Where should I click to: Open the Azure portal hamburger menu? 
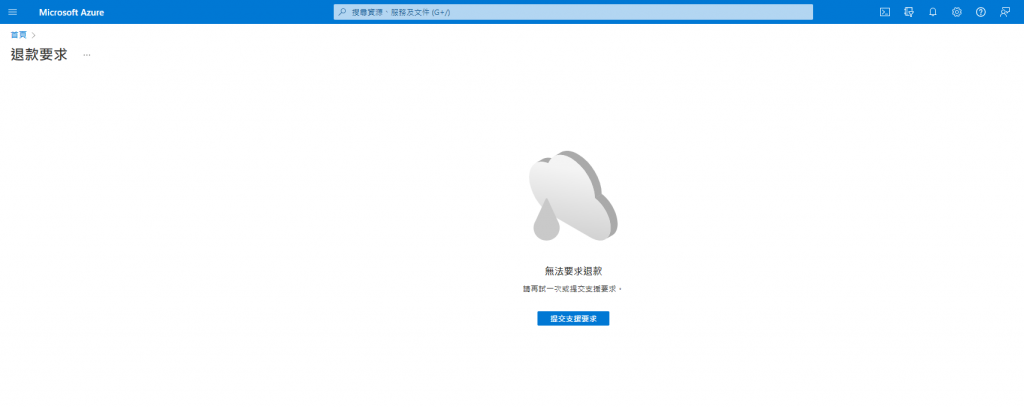pyautogui.click(x=12, y=12)
